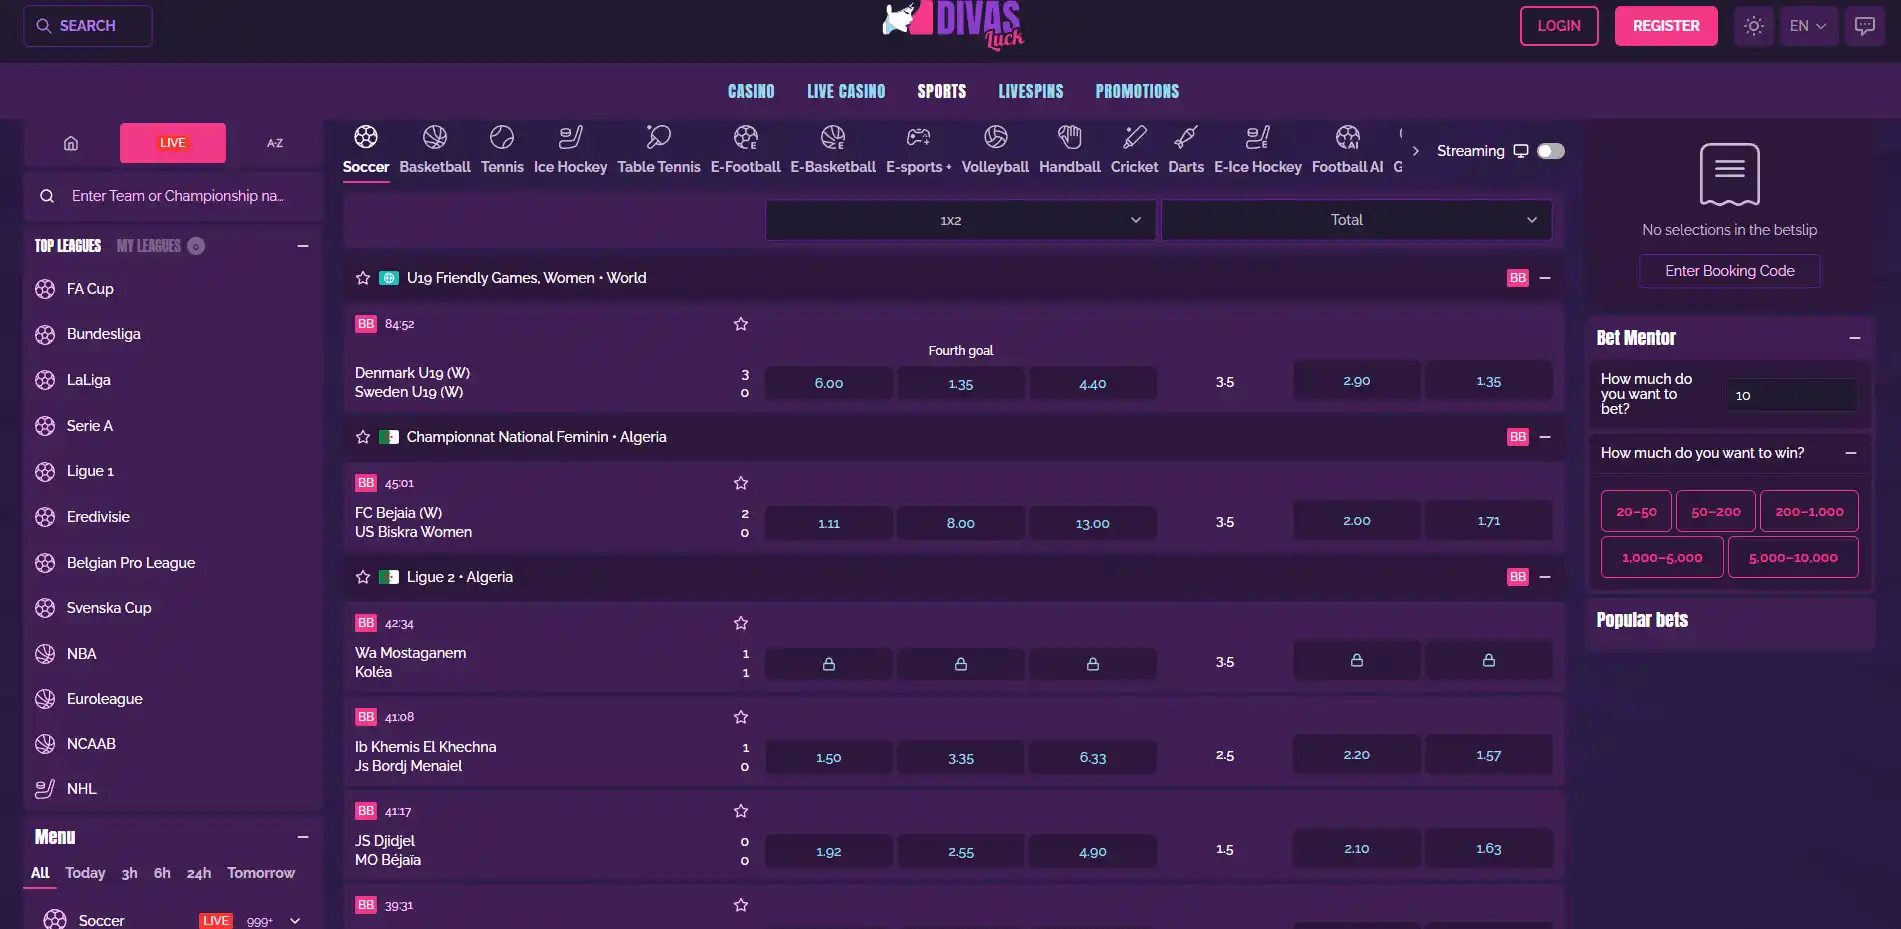Collapse the Championnat National Feminin league
1901x929 pixels.
[x=1545, y=437]
